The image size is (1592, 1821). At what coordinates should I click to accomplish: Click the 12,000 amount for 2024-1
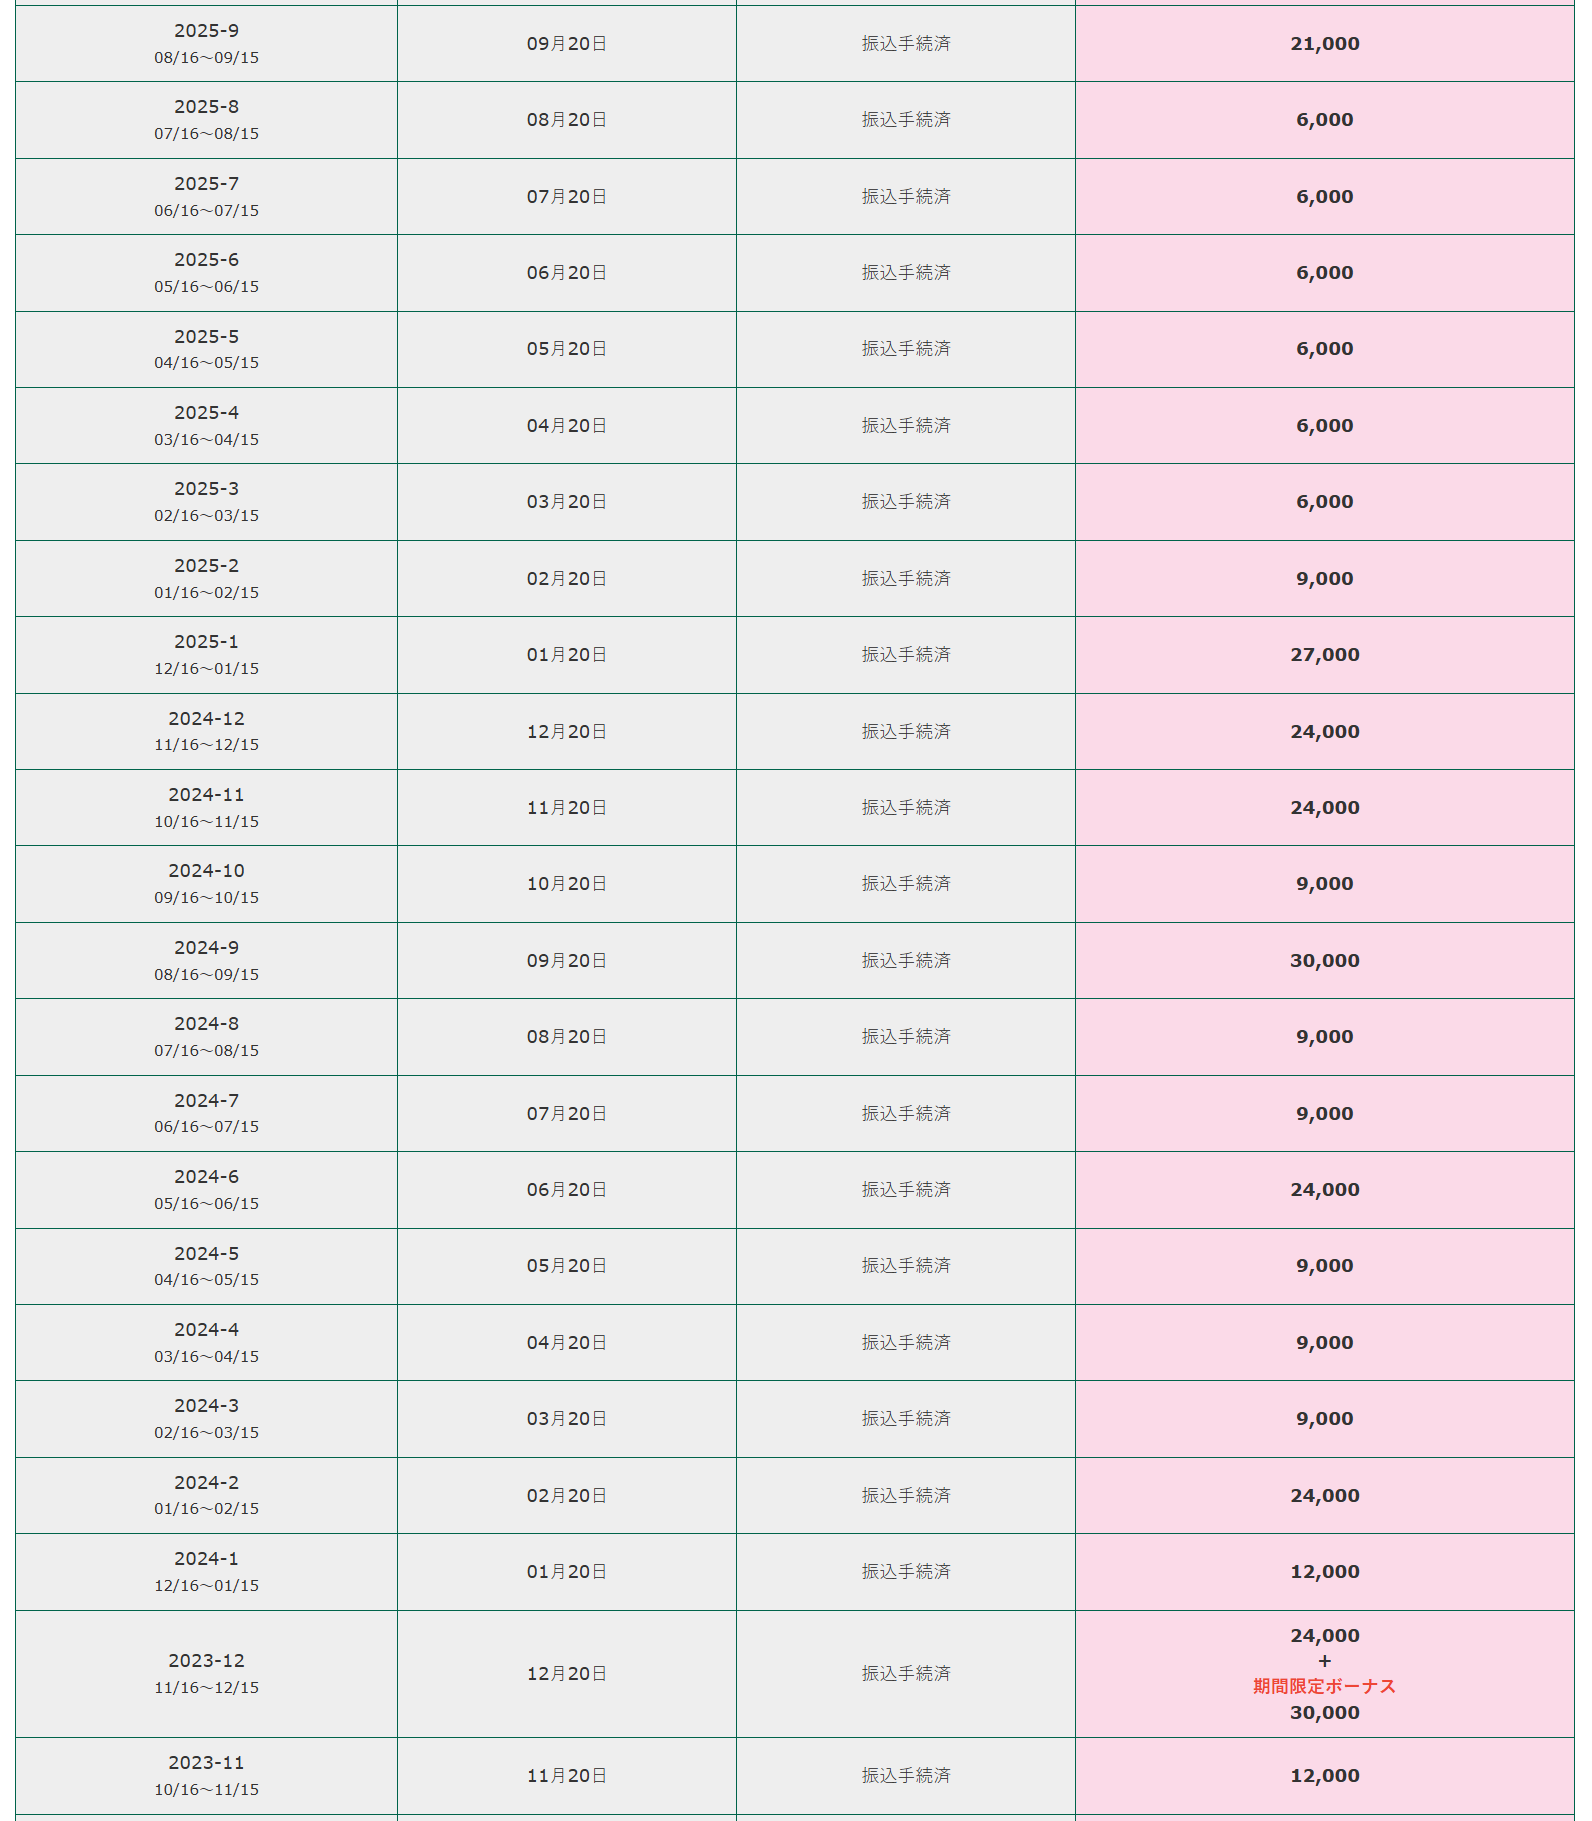[1324, 1572]
